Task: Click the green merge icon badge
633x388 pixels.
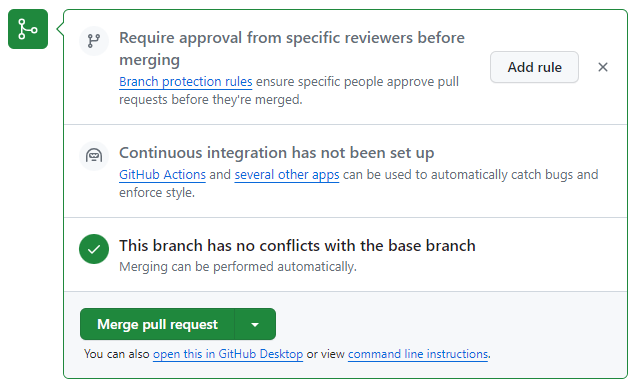Action: 28,29
